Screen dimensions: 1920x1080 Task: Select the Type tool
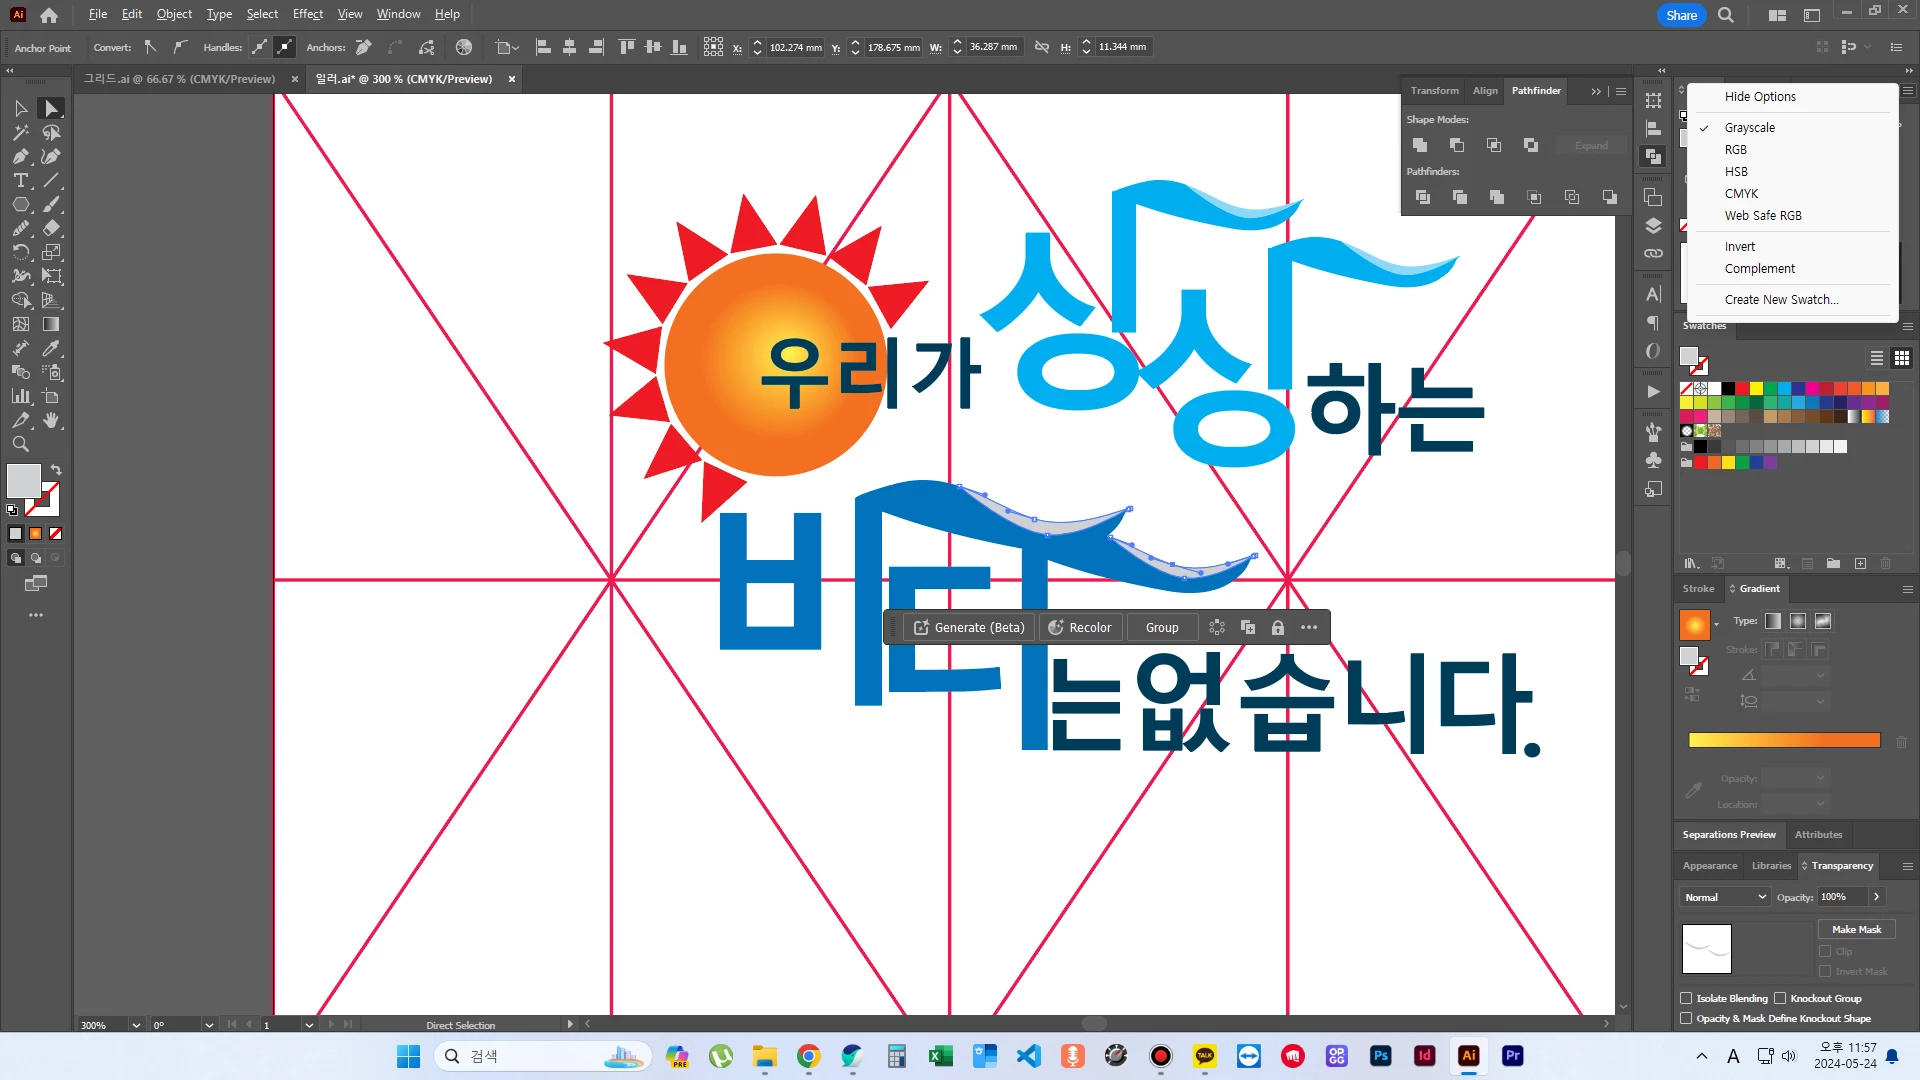pyautogui.click(x=20, y=181)
